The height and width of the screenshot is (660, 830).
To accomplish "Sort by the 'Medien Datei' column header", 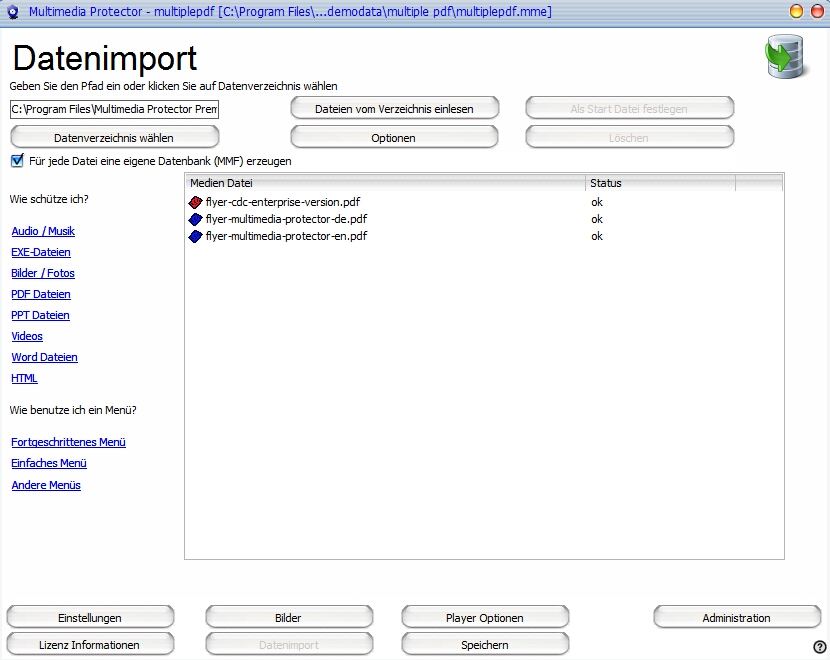I will coord(386,183).
